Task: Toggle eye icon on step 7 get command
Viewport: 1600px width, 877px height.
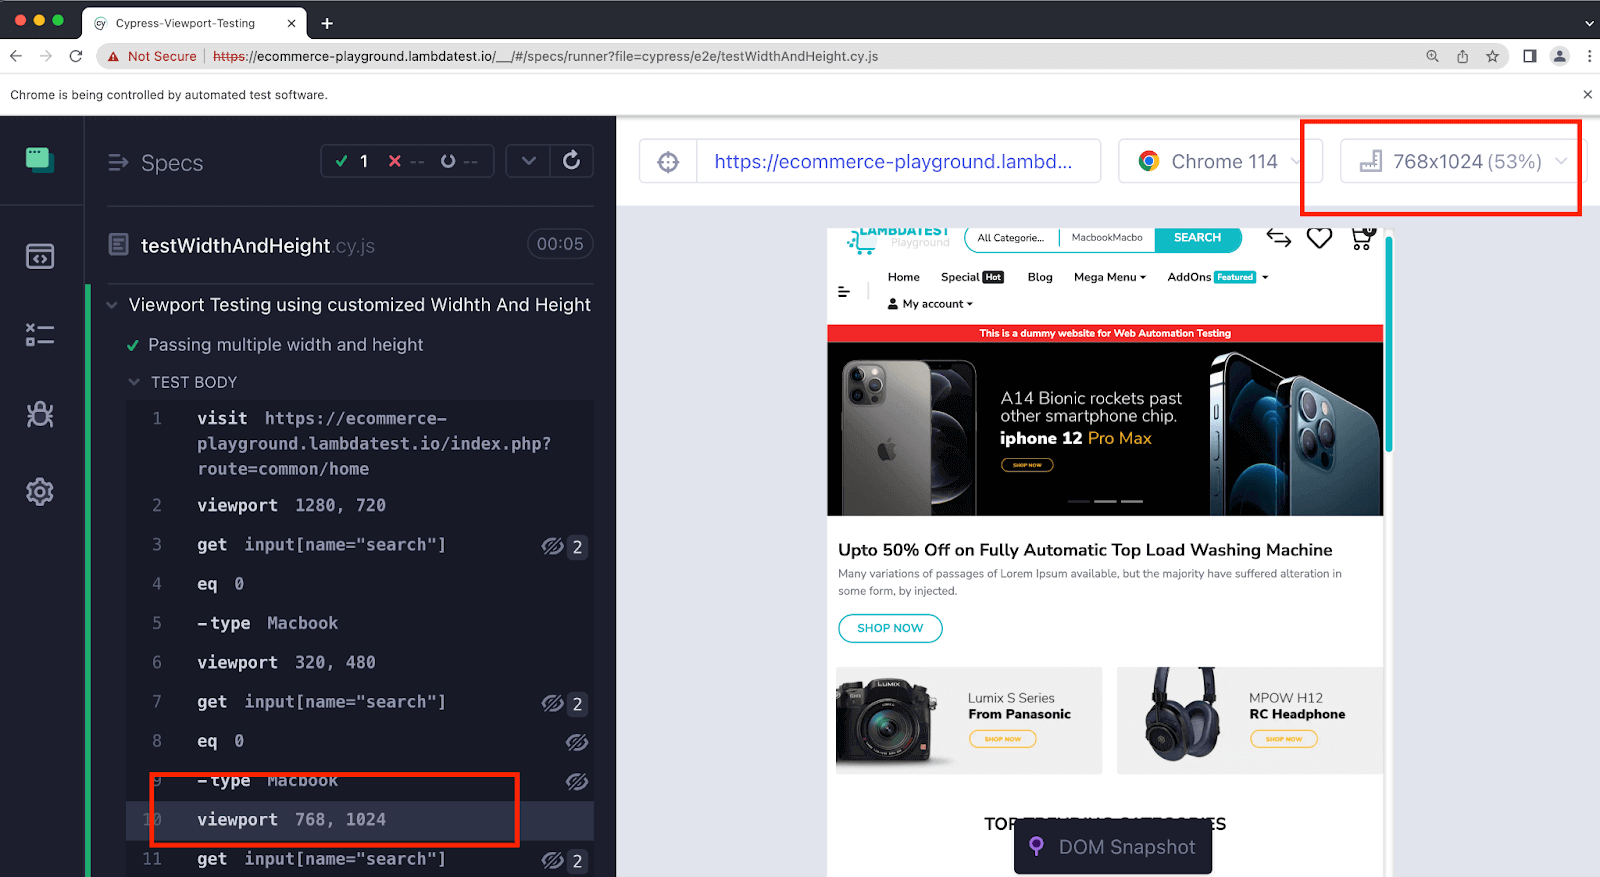Action: [553, 704]
